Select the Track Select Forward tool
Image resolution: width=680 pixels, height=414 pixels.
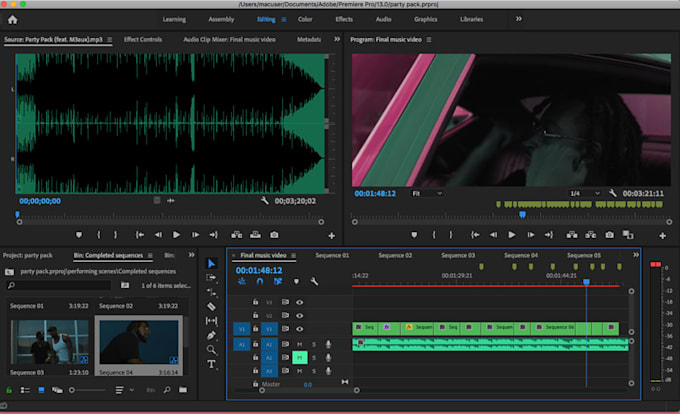211,277
